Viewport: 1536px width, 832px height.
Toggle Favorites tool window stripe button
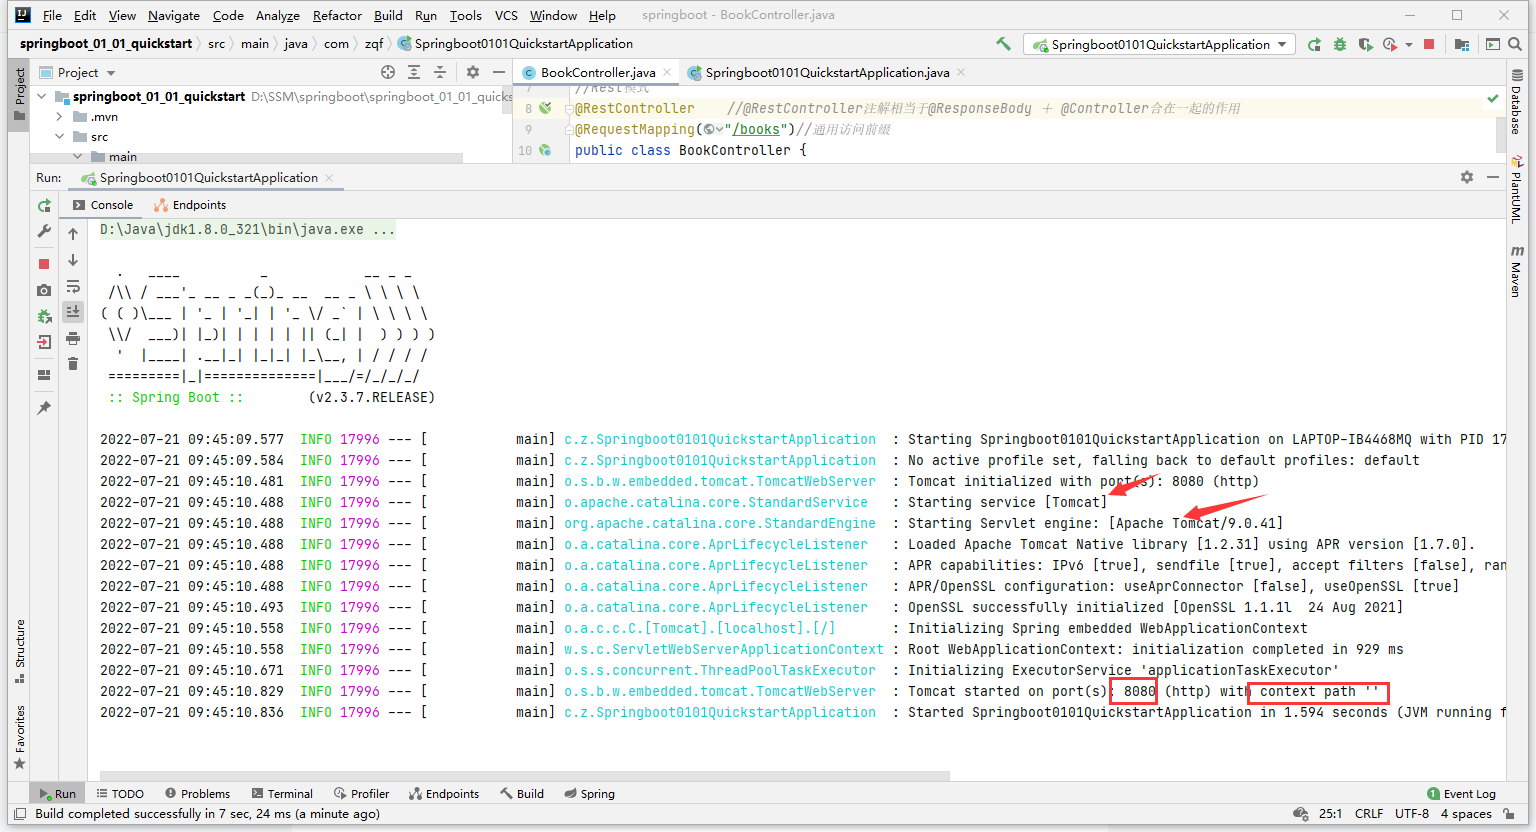19,737
